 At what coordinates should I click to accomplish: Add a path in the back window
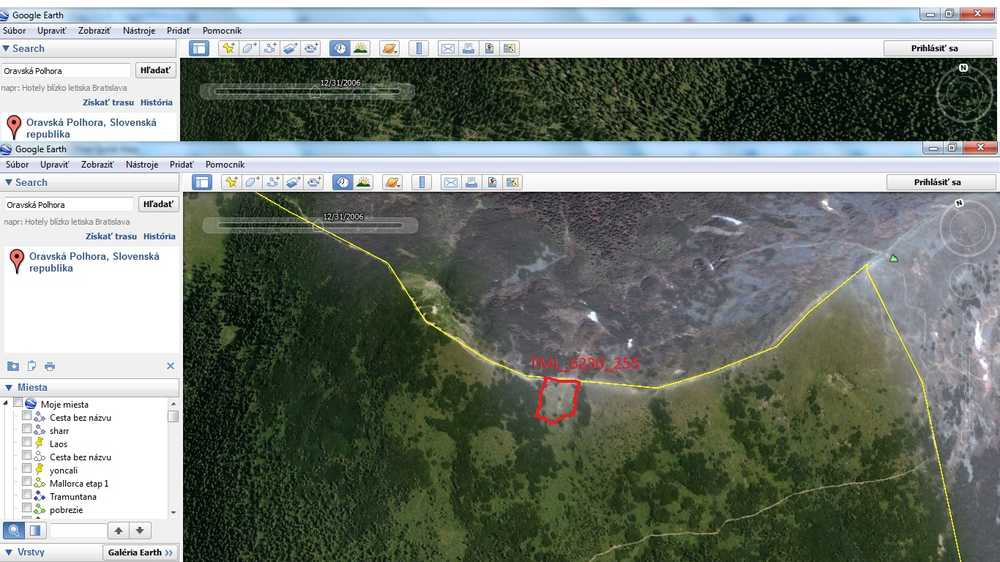[x=269, y=48]
